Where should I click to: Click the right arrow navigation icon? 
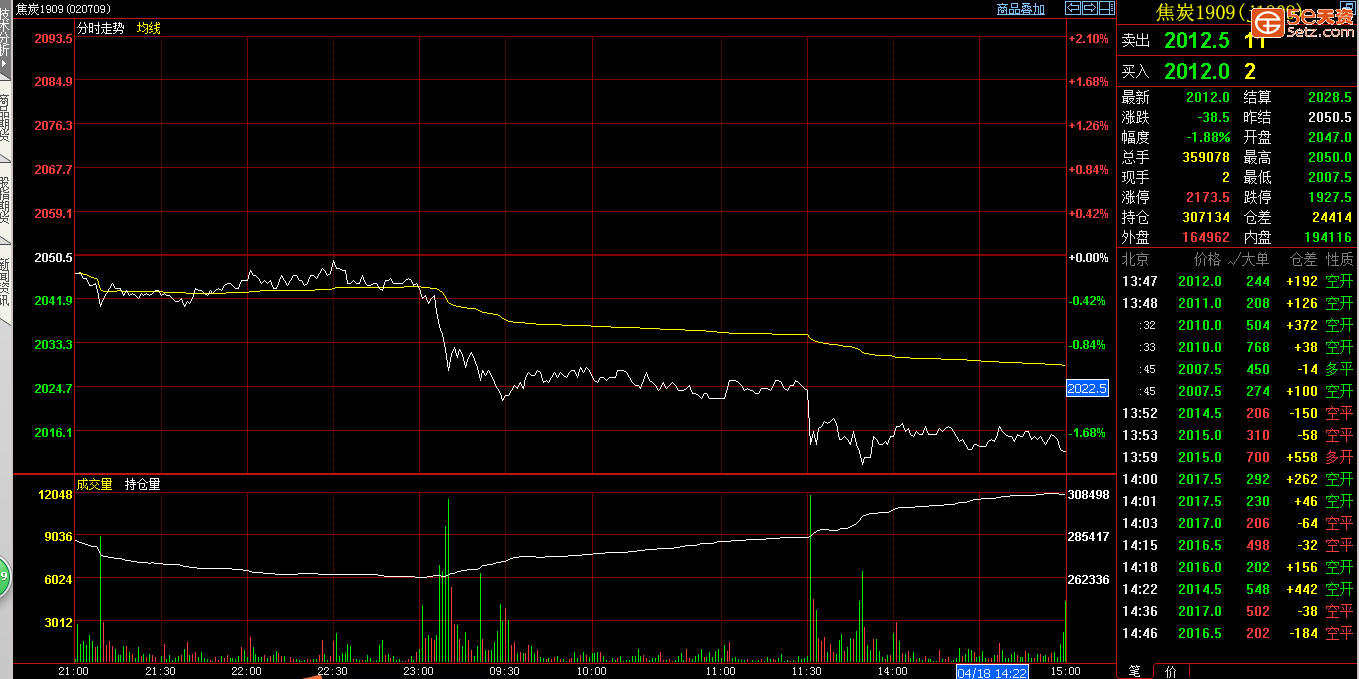tap(1089, 8)
